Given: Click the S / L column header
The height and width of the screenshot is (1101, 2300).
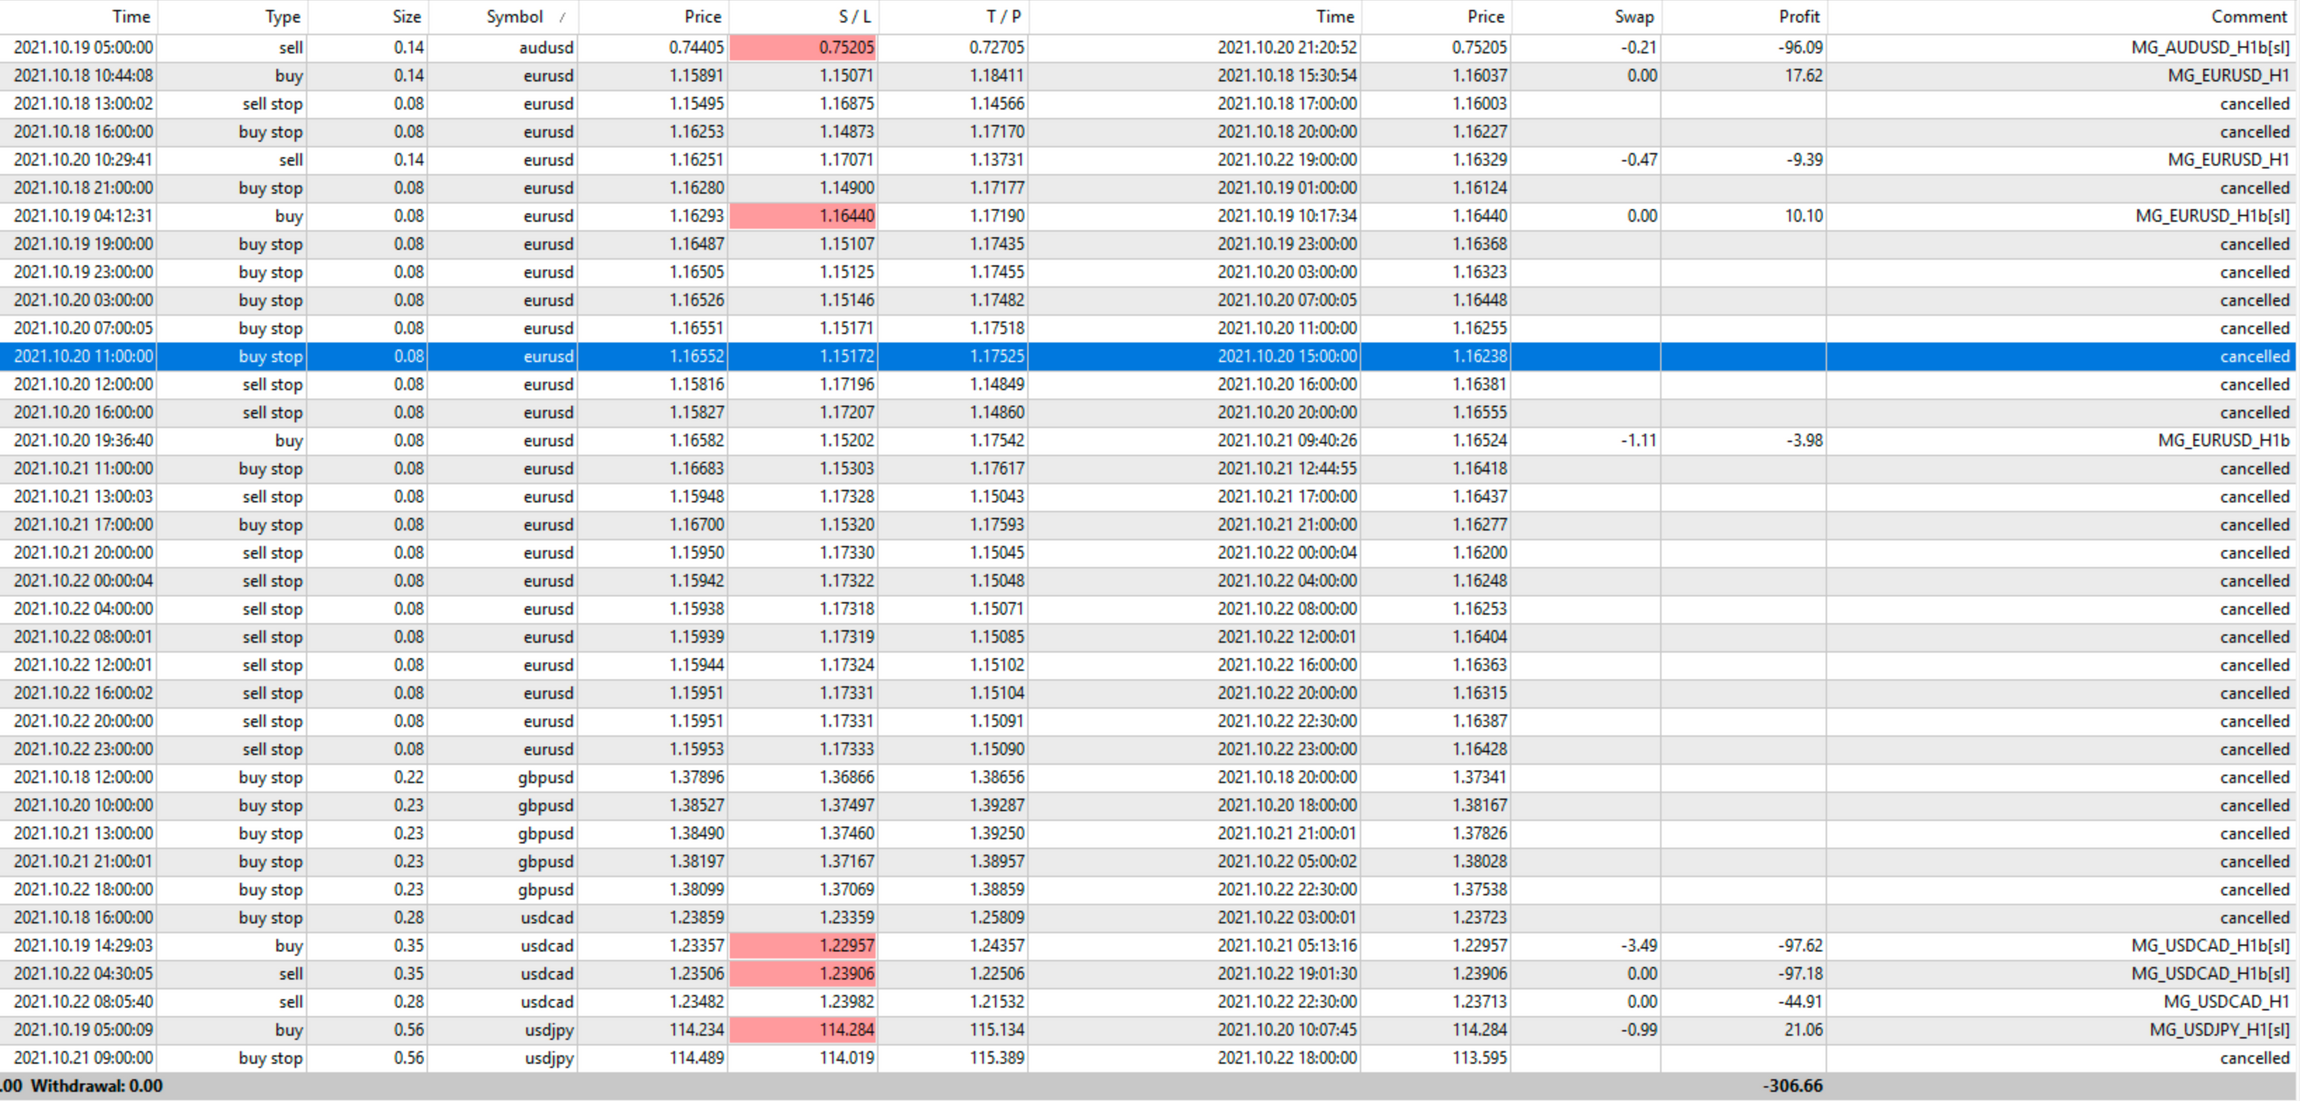Looking at the screenshot, I should pos(853,16).
